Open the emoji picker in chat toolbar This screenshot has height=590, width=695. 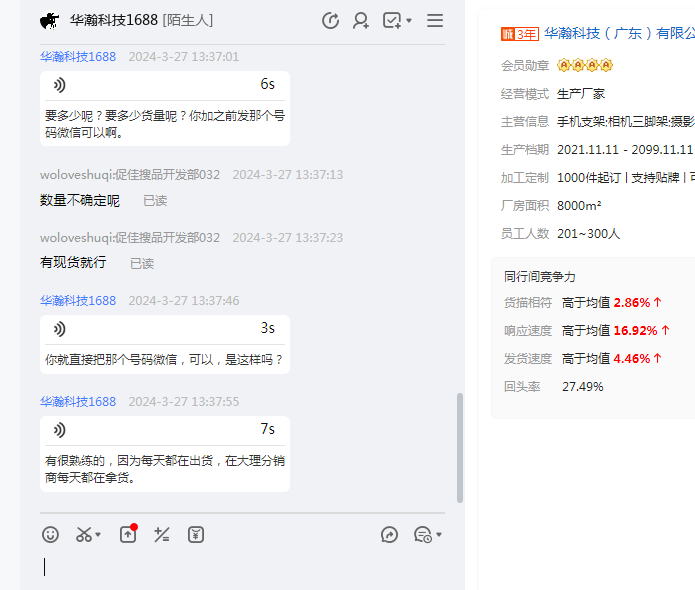[50, 535]
